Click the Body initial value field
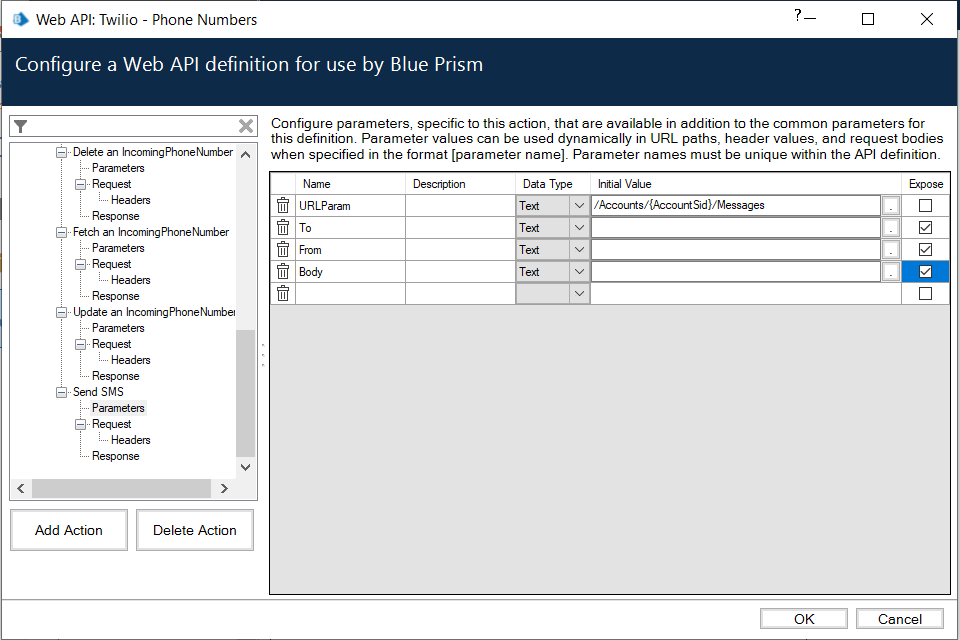The height and width of the screenshot is (640, 960). (736, 272)
